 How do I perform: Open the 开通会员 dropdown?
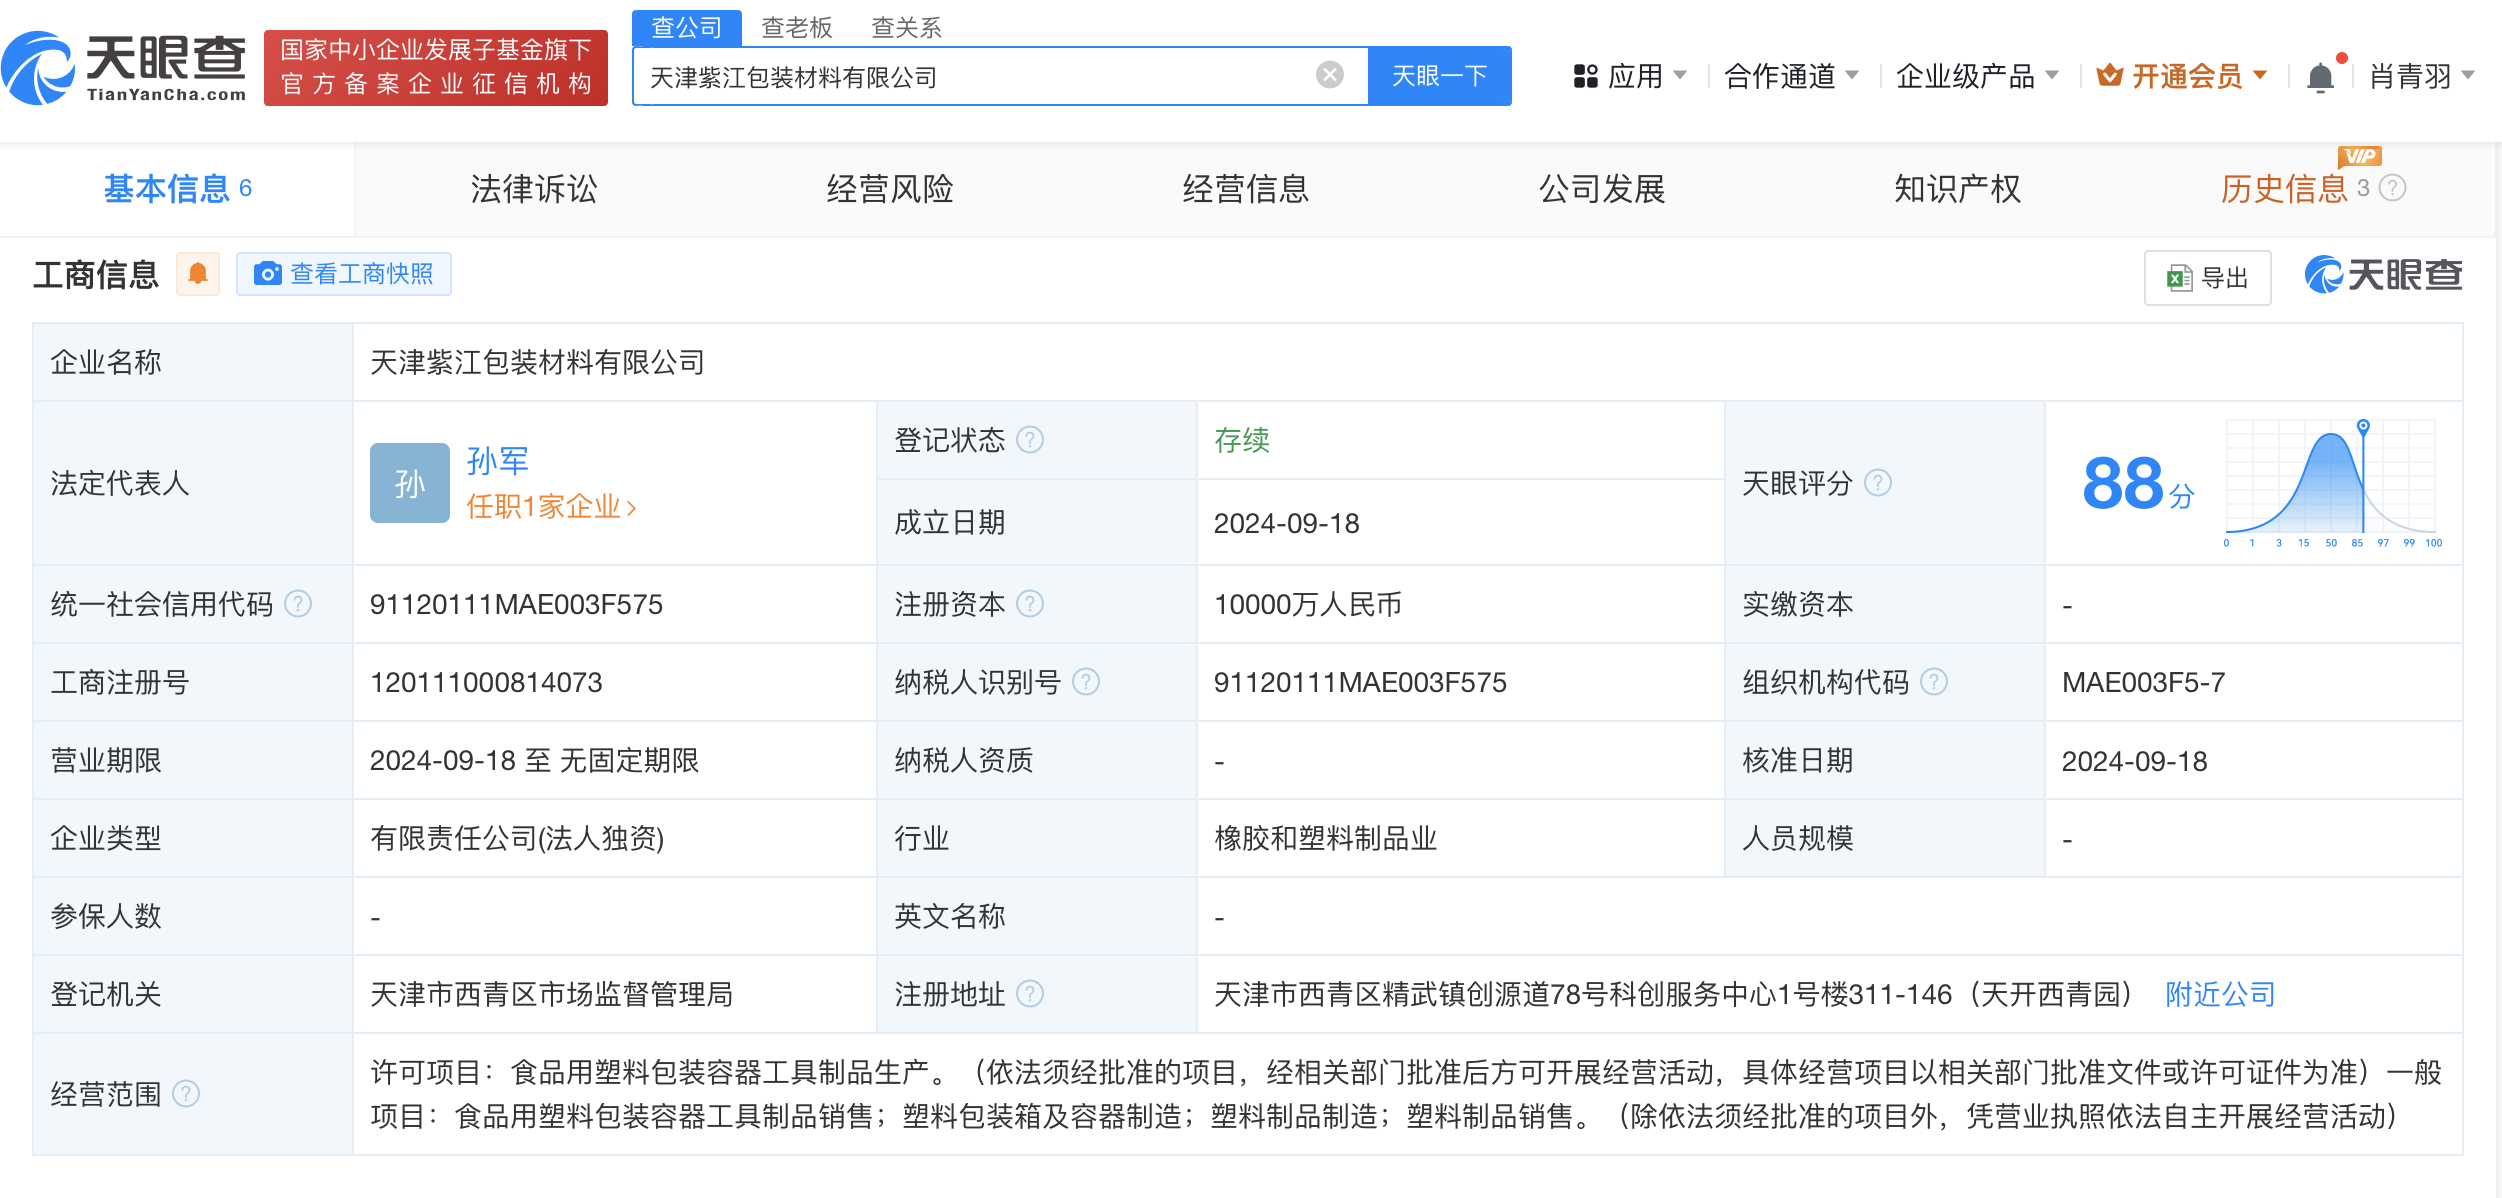(x=2181, y=76)
